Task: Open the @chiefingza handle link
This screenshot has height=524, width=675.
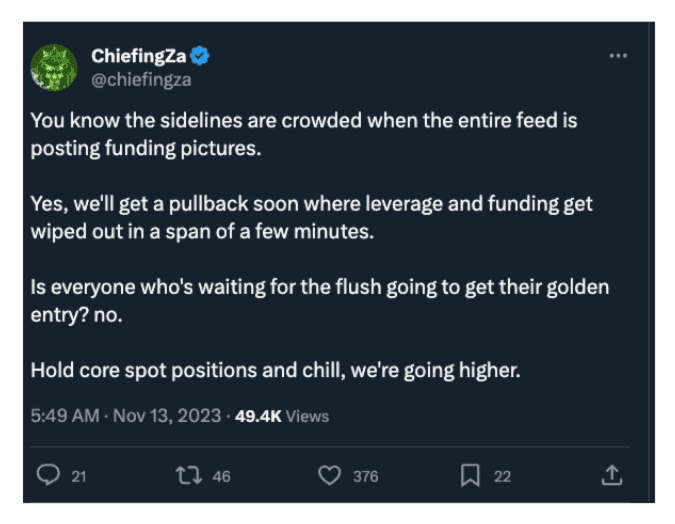Action: point(141,80)
